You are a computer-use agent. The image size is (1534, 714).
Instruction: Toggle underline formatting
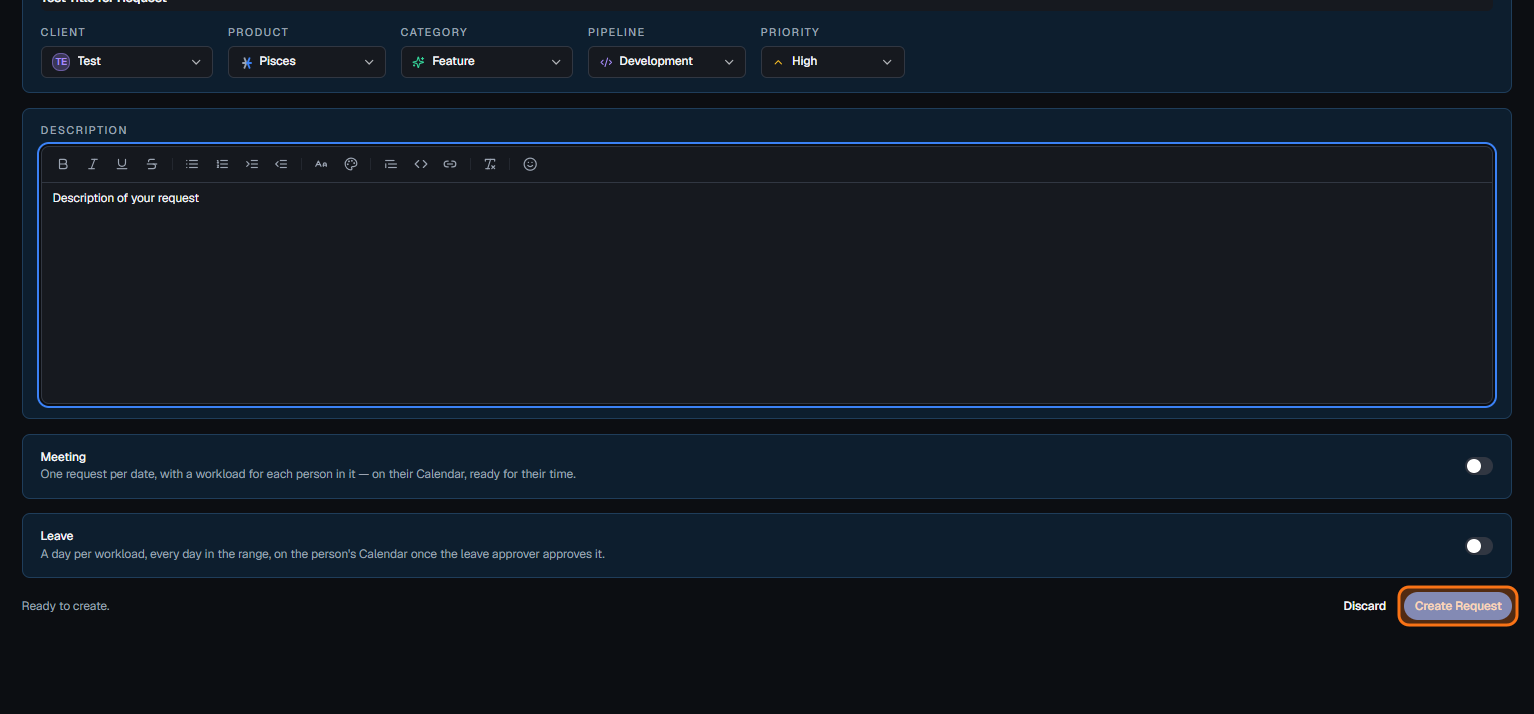point(122,164)
